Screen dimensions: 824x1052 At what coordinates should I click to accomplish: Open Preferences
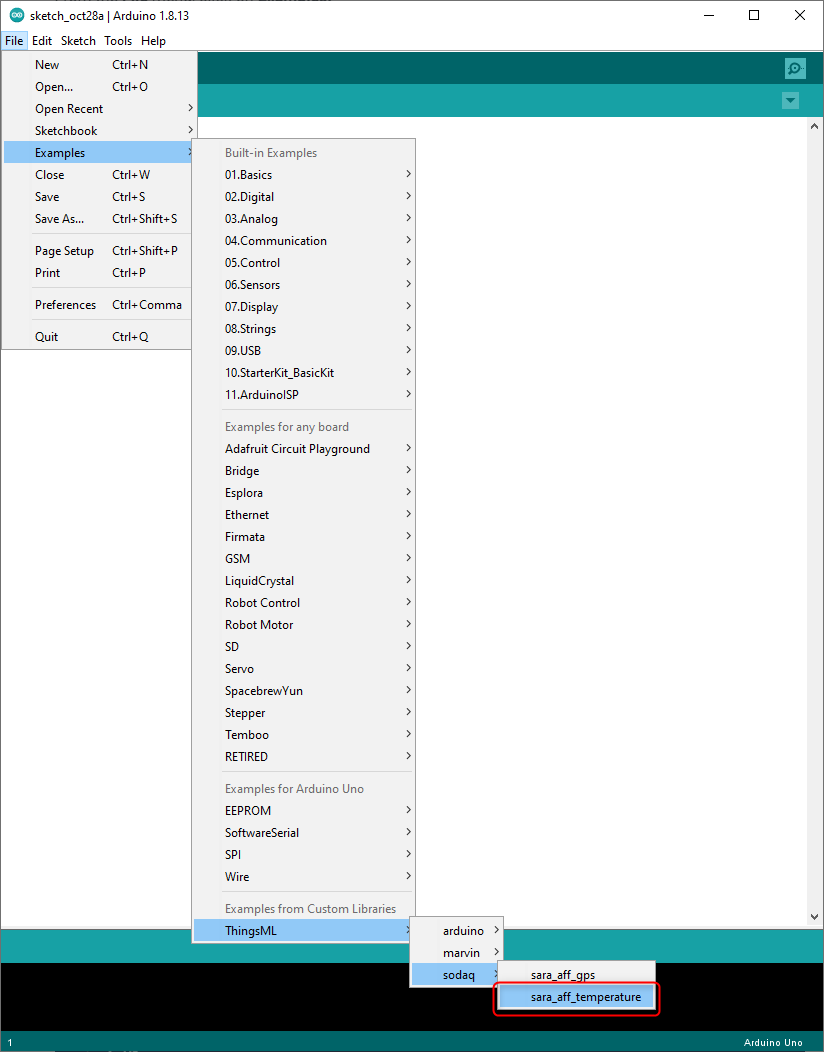click(x=99, y=305)
